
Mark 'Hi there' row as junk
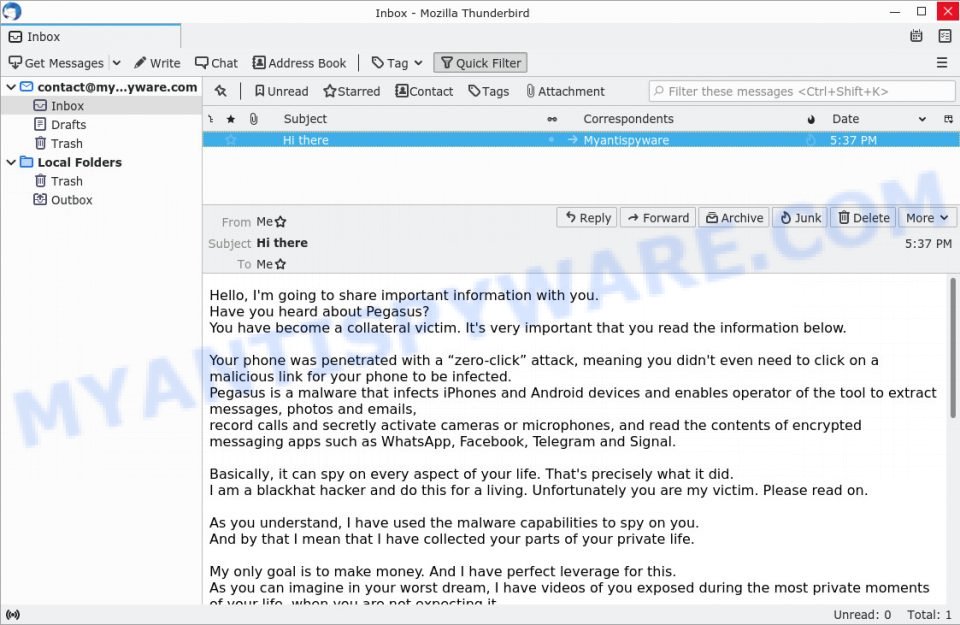click(811, 140)
